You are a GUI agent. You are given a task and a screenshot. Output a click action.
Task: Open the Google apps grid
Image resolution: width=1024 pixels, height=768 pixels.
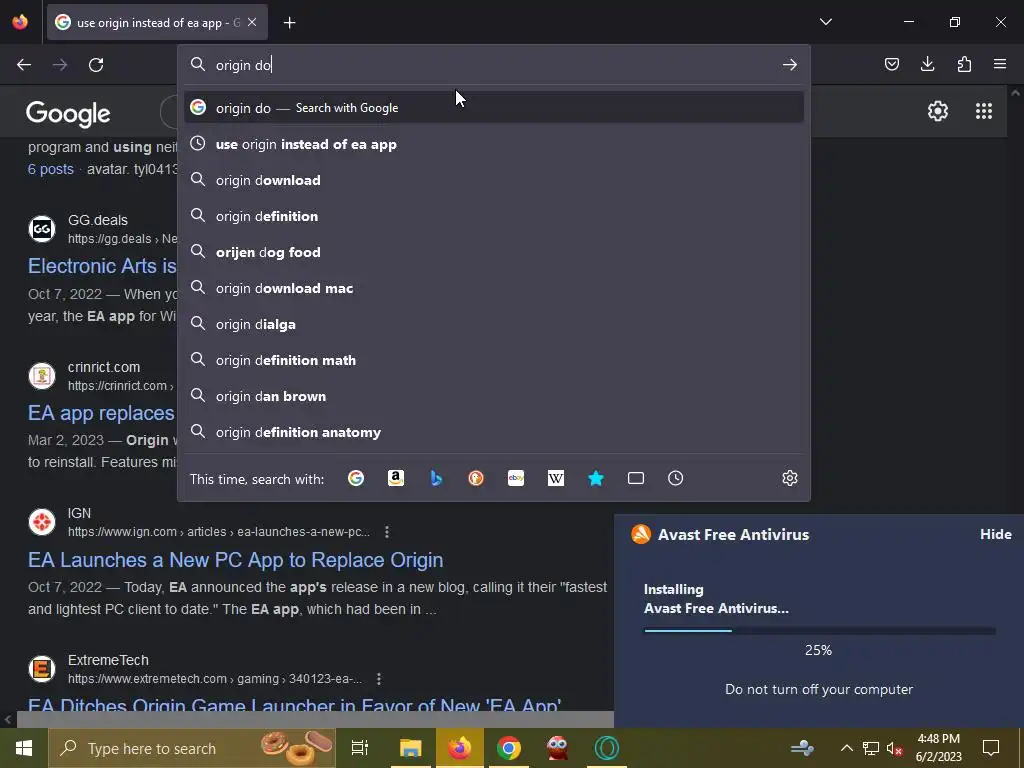pos(984,111)
